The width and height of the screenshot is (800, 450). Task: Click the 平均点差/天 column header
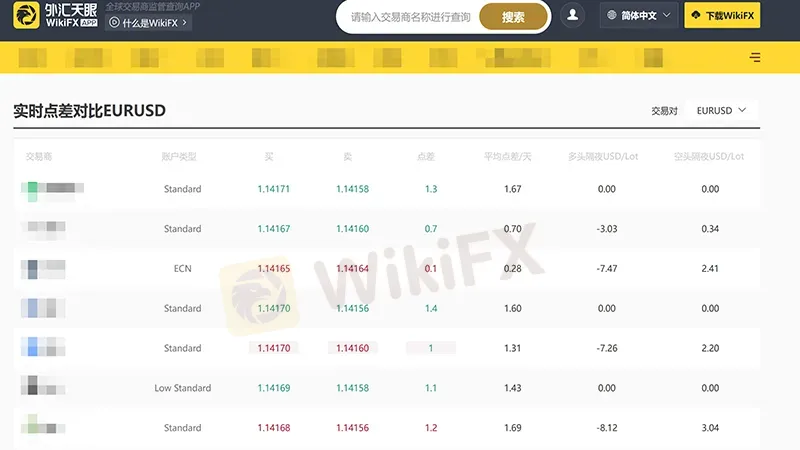(x=508, y=157)
